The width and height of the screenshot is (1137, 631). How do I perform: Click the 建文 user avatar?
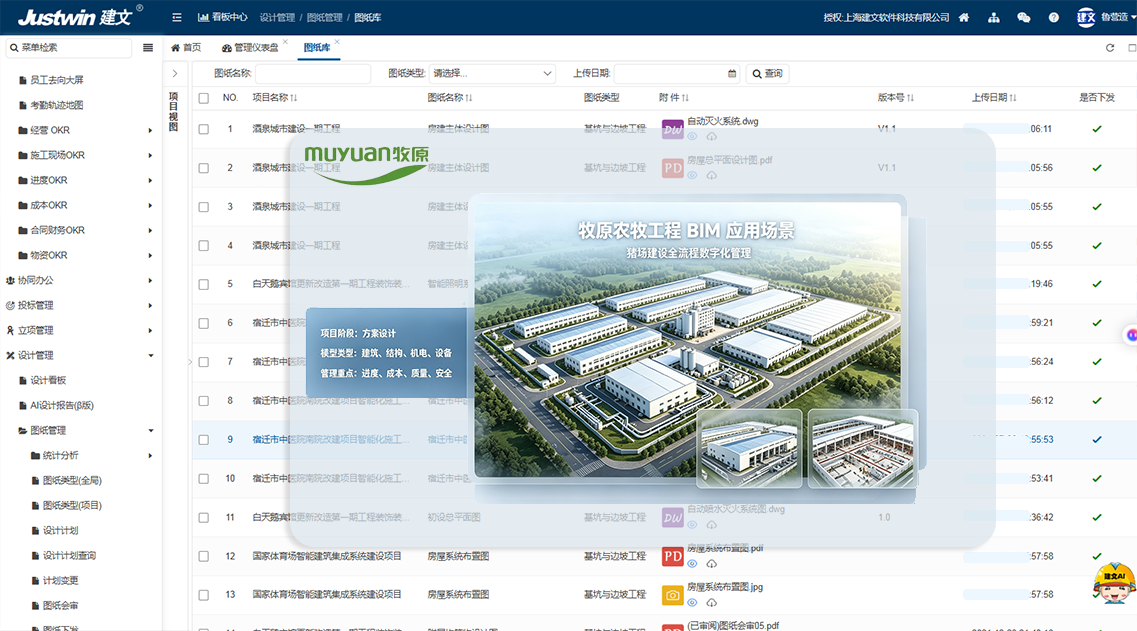(1086, 17)
